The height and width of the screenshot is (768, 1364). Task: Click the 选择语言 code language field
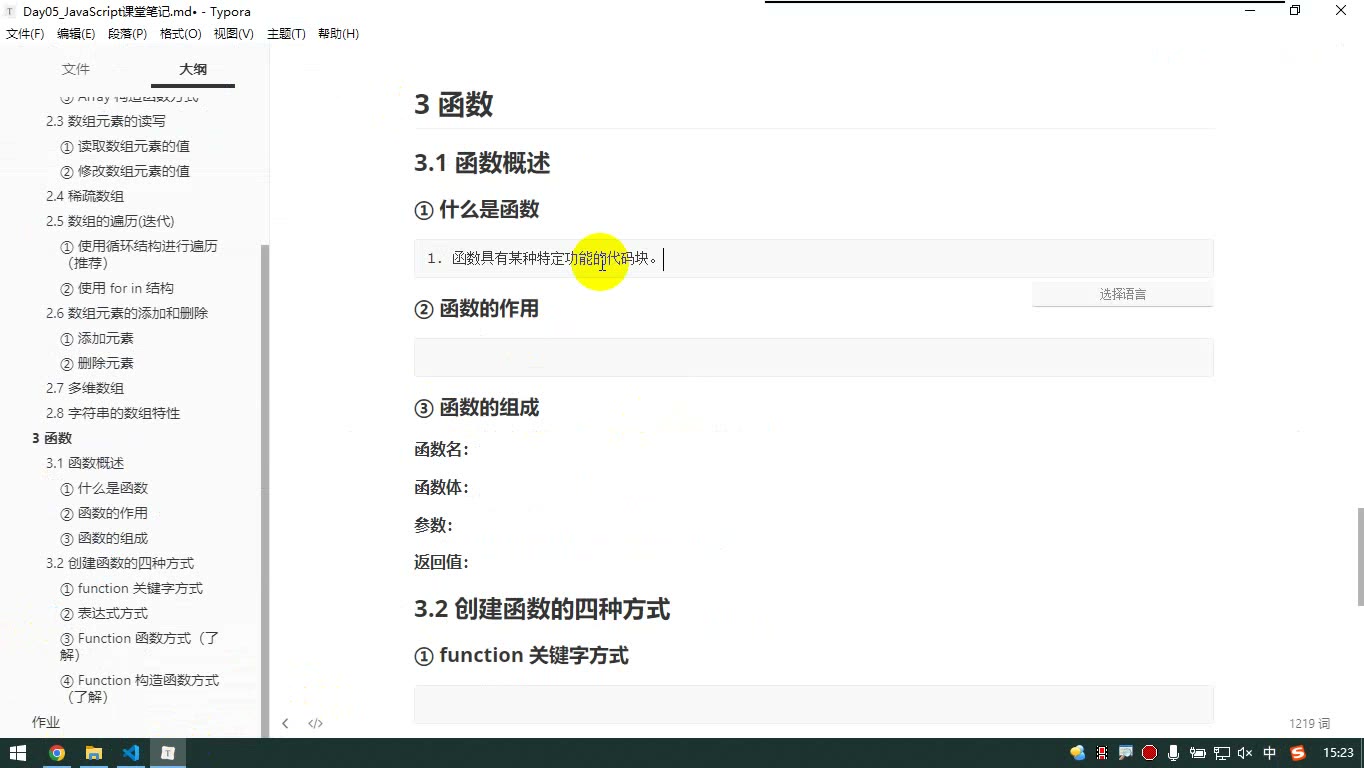pos(1122,294)
